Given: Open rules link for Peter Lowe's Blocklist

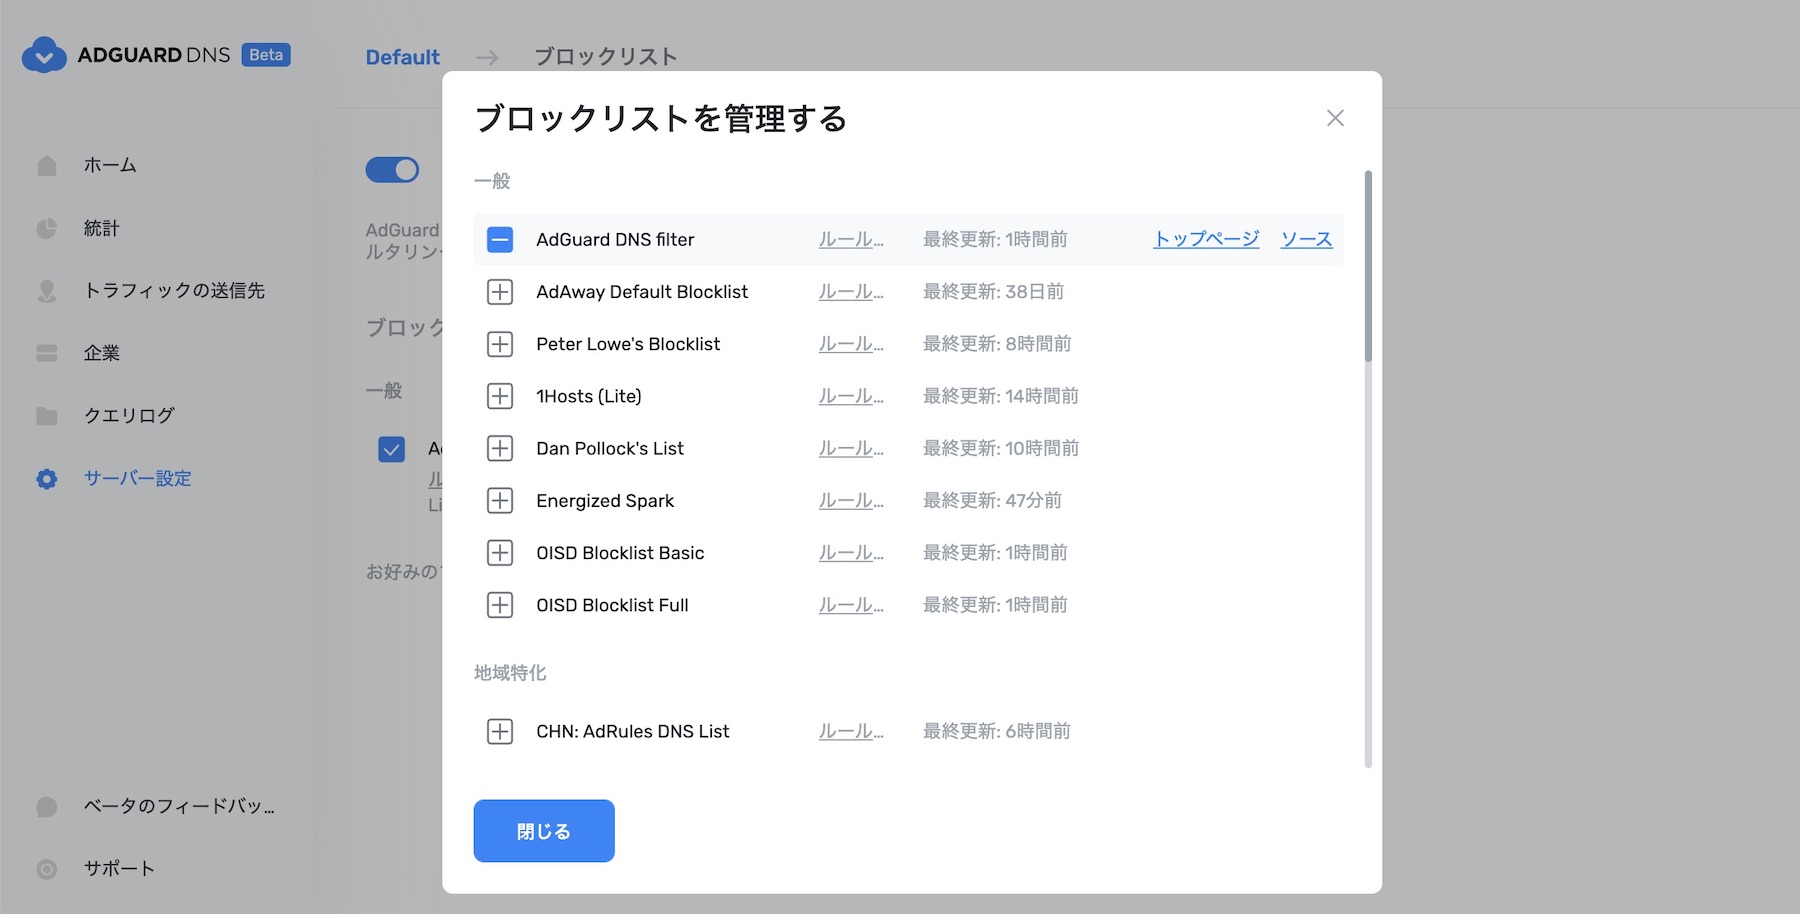Looking at the screenshot, I should [x=851, y=344].
